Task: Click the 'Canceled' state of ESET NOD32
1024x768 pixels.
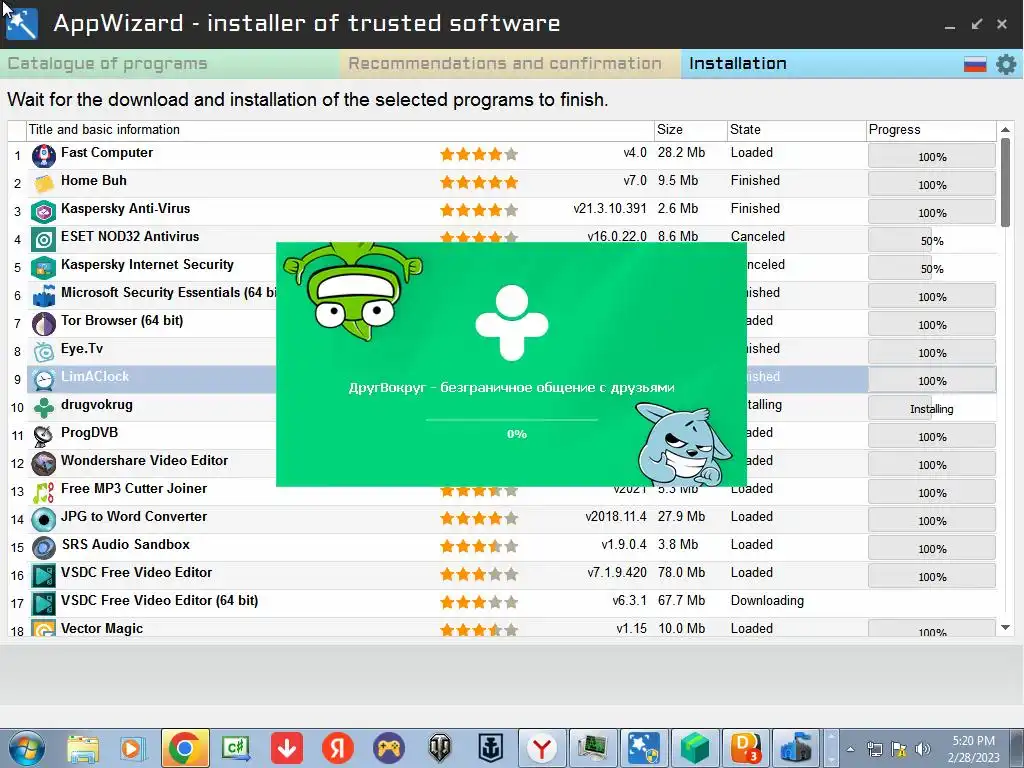Action: coord(758,236)
